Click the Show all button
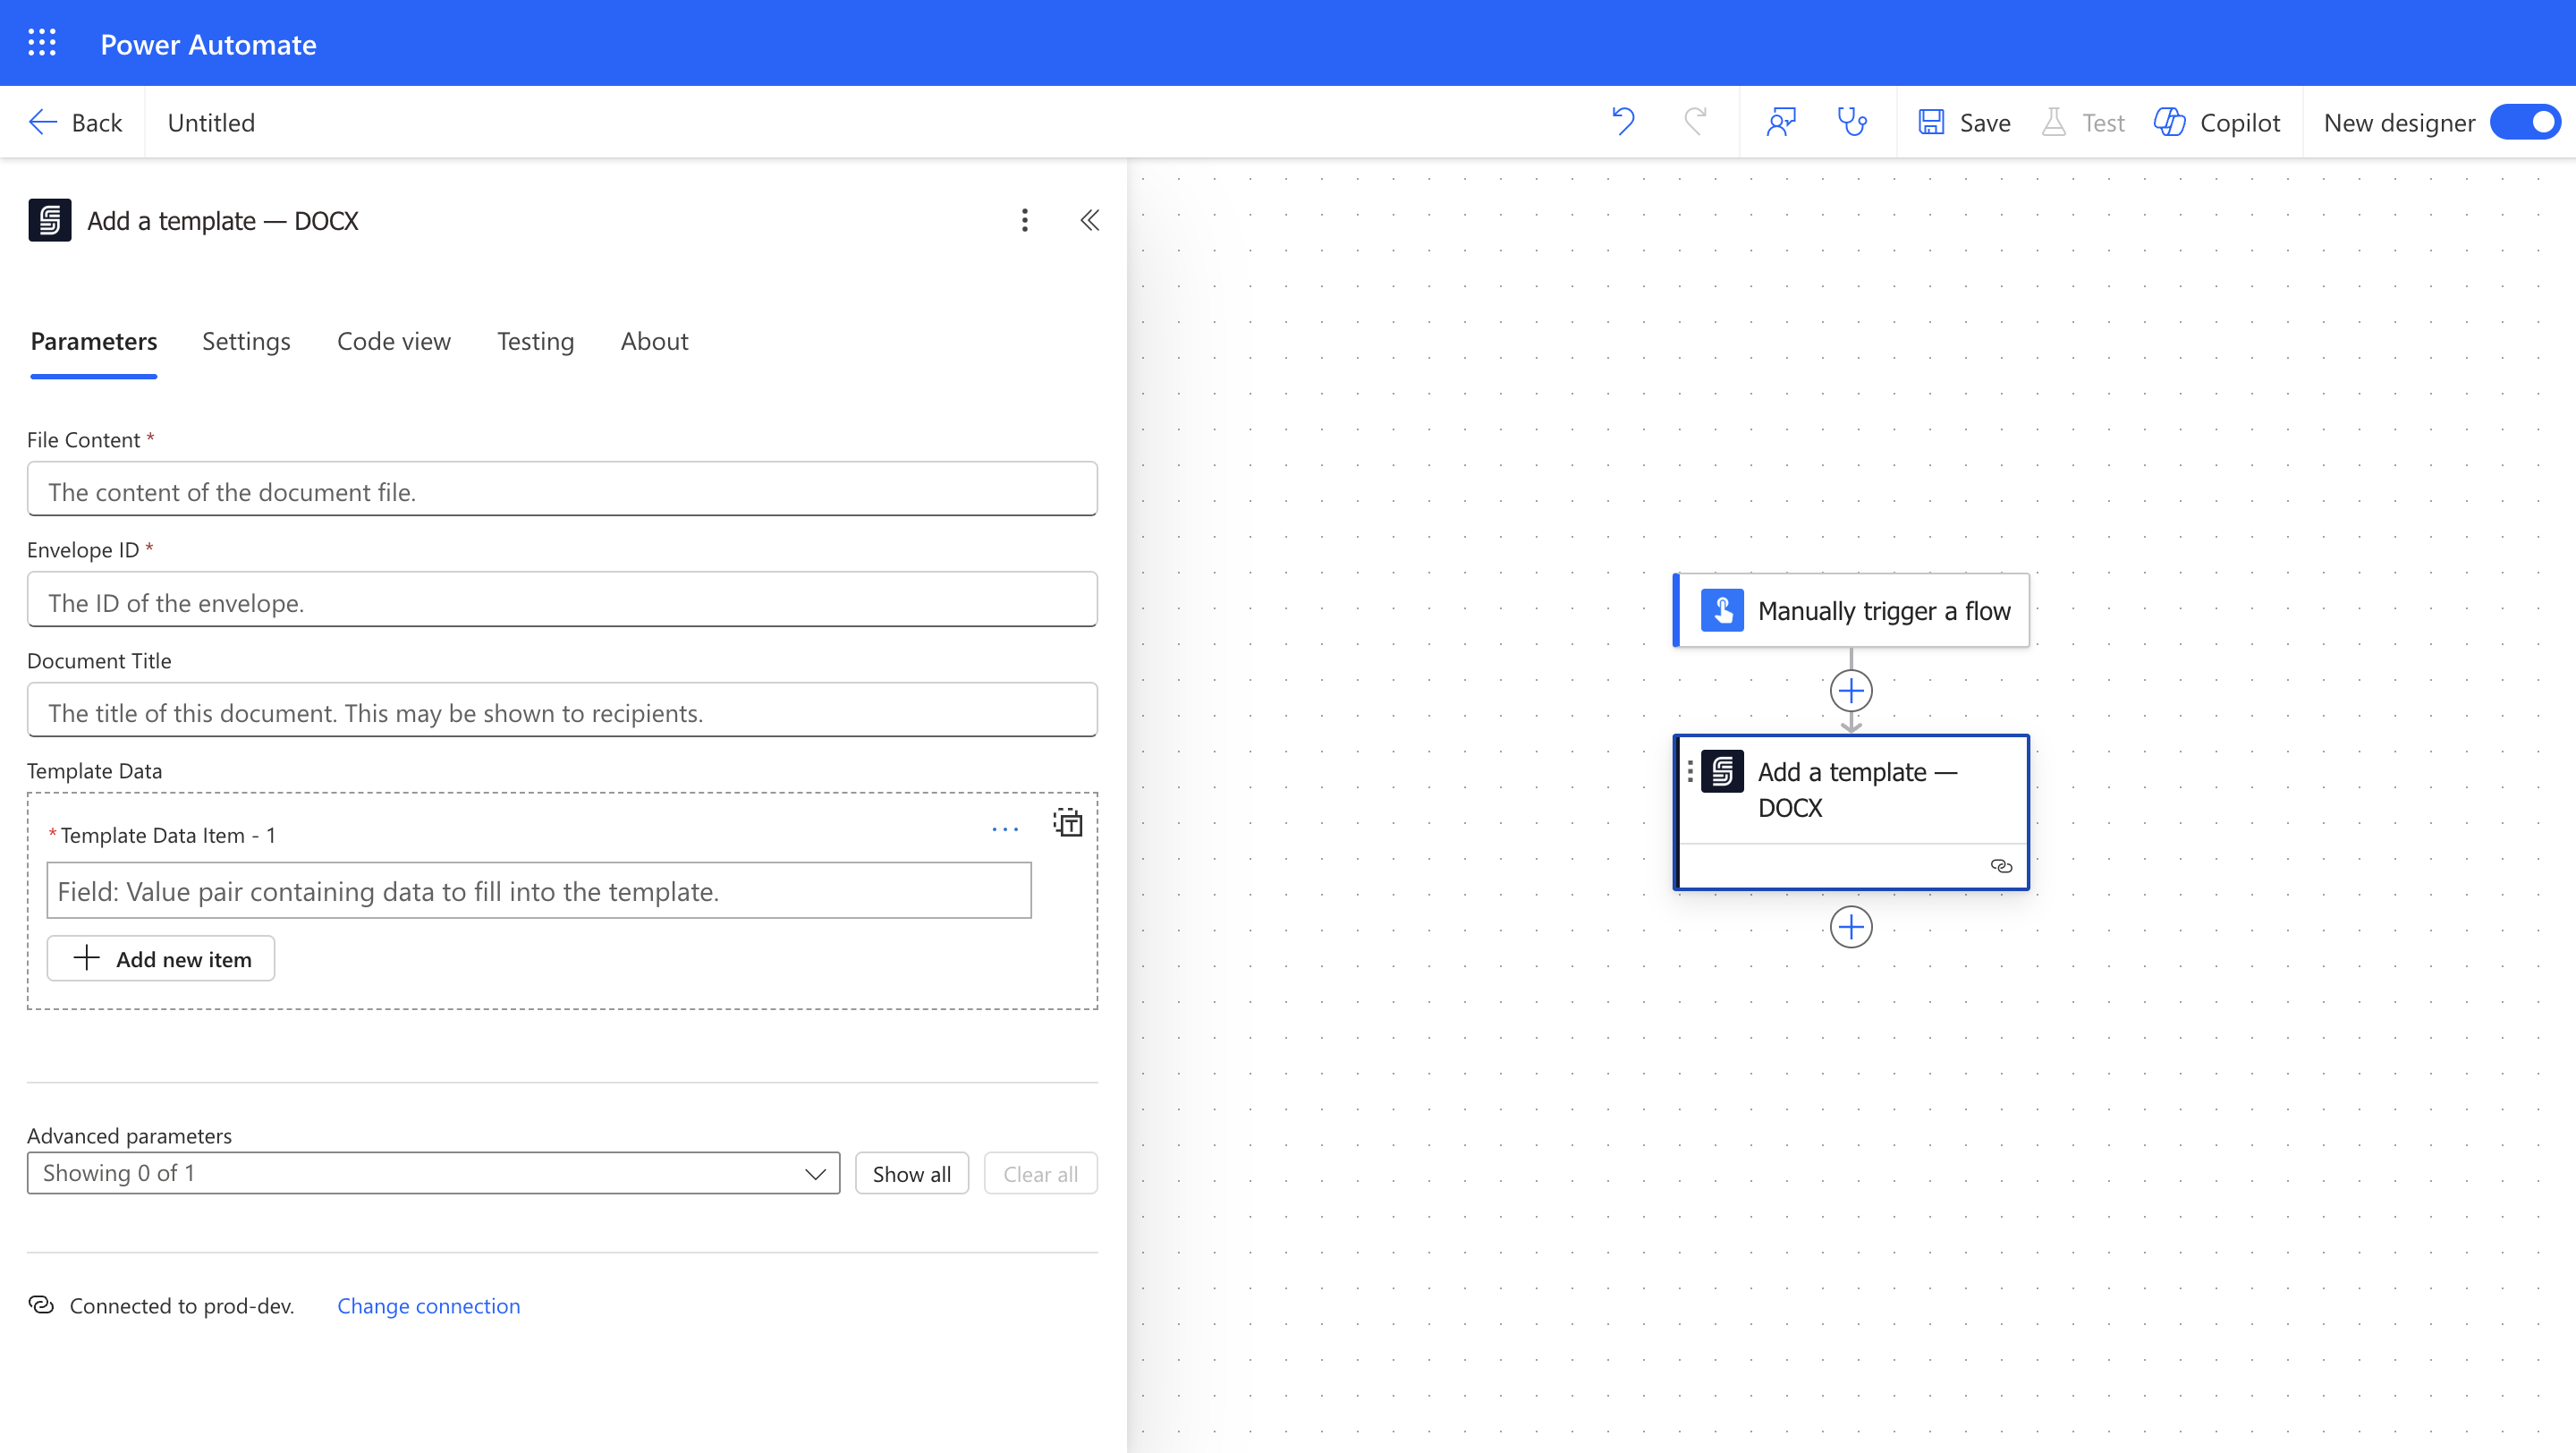The image size is (2576, 1453). click(911, 1174)
